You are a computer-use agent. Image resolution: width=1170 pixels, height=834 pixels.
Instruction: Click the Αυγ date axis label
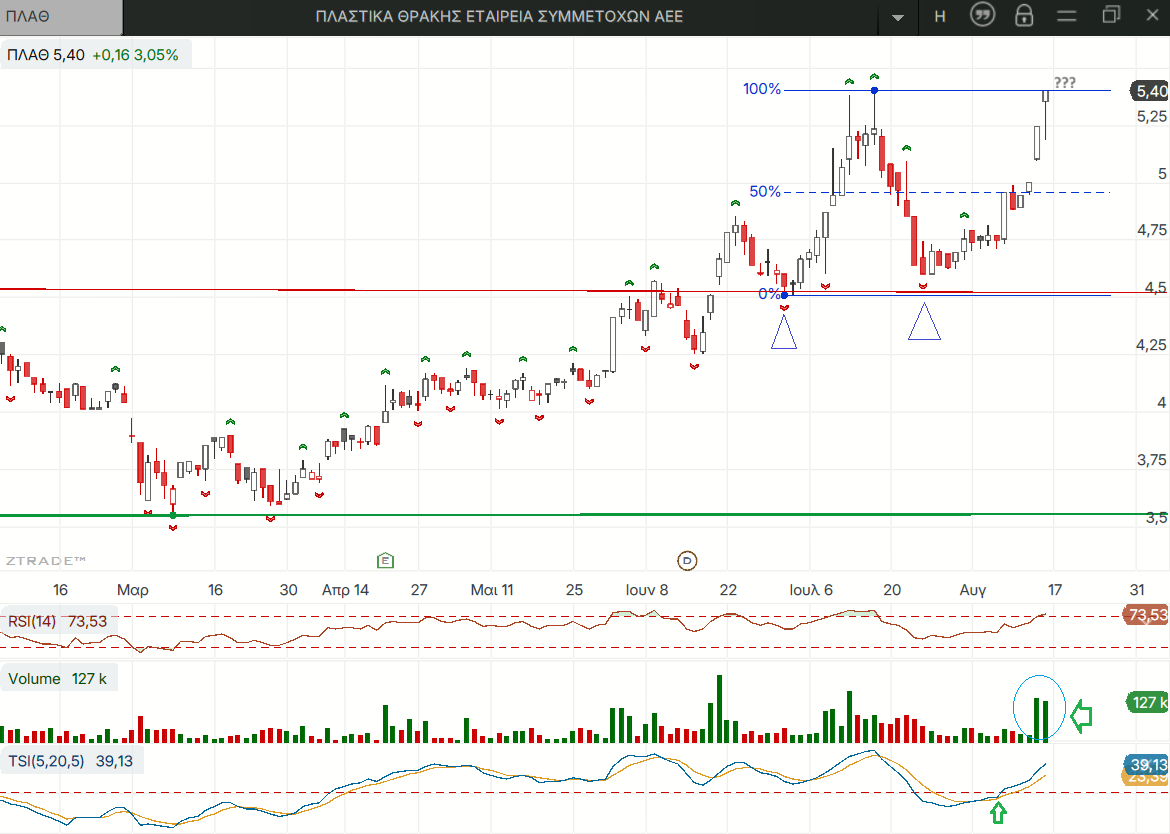click(972, 590)
